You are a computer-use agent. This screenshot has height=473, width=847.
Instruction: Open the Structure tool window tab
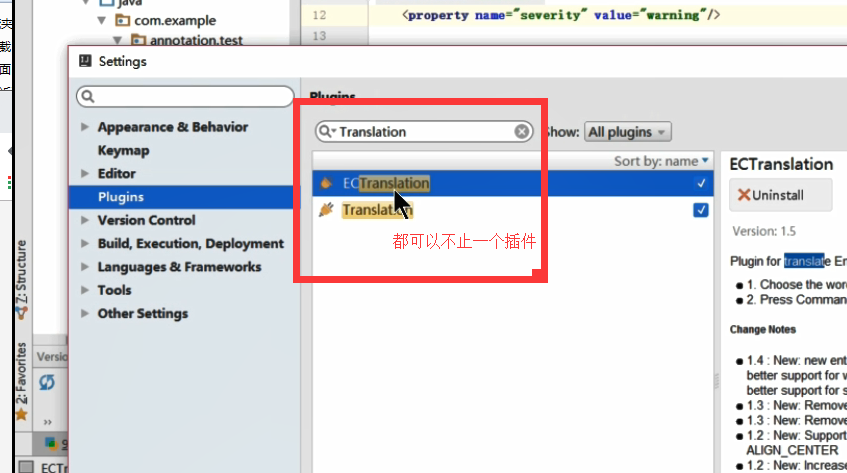(22, 280)
